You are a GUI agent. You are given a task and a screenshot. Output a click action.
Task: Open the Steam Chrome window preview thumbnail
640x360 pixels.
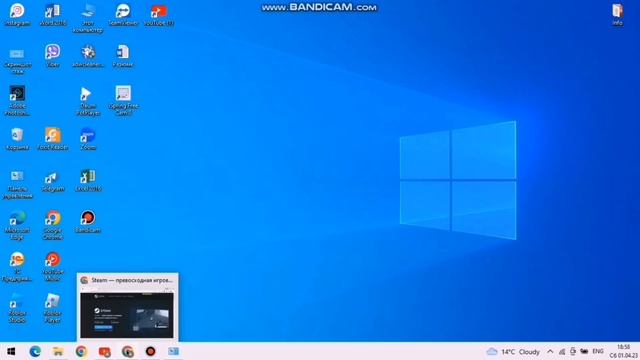[x=127, y=315]
